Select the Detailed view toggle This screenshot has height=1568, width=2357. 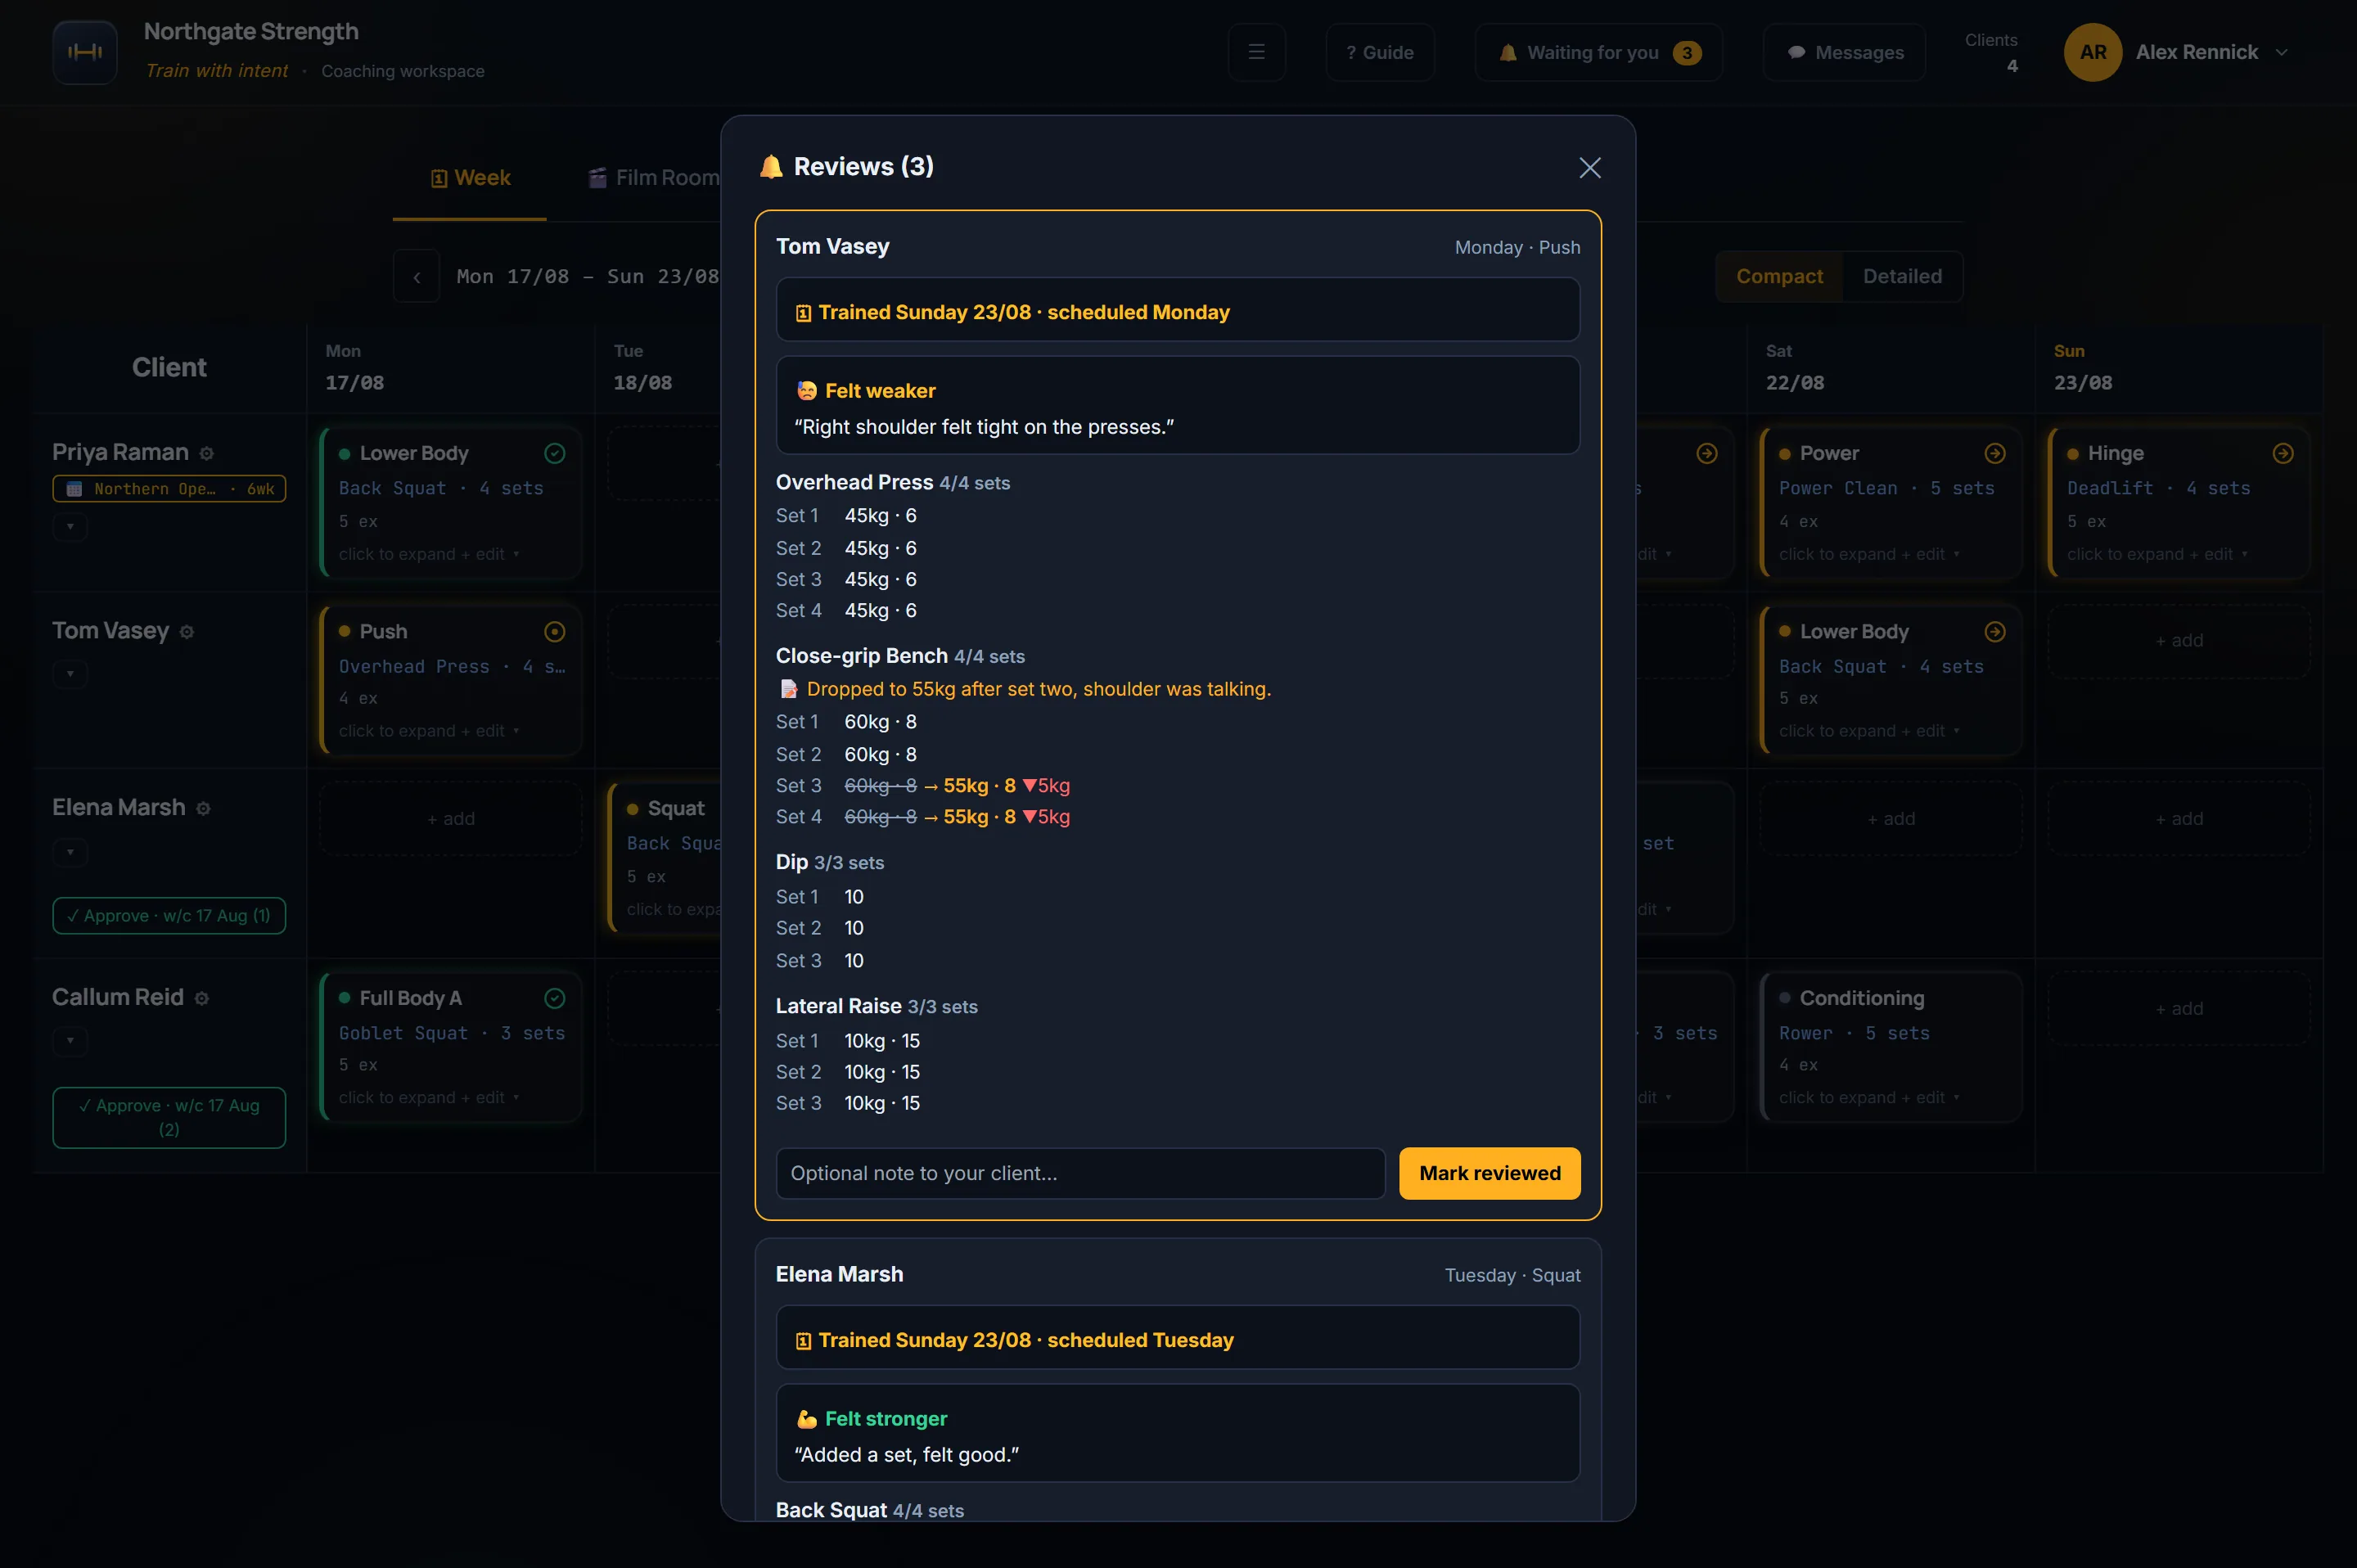(1902, 276)
